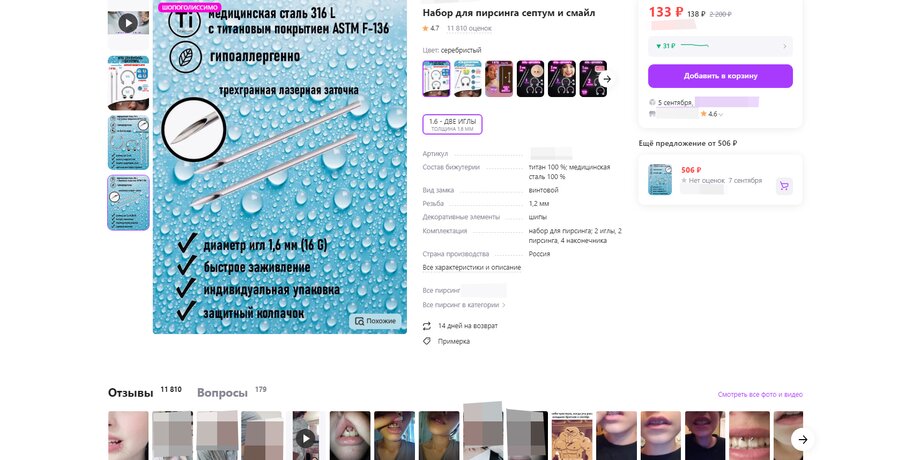Click the Примерка tag icon
This screenshot has width=920, height=460.
(x=427, y=341)
